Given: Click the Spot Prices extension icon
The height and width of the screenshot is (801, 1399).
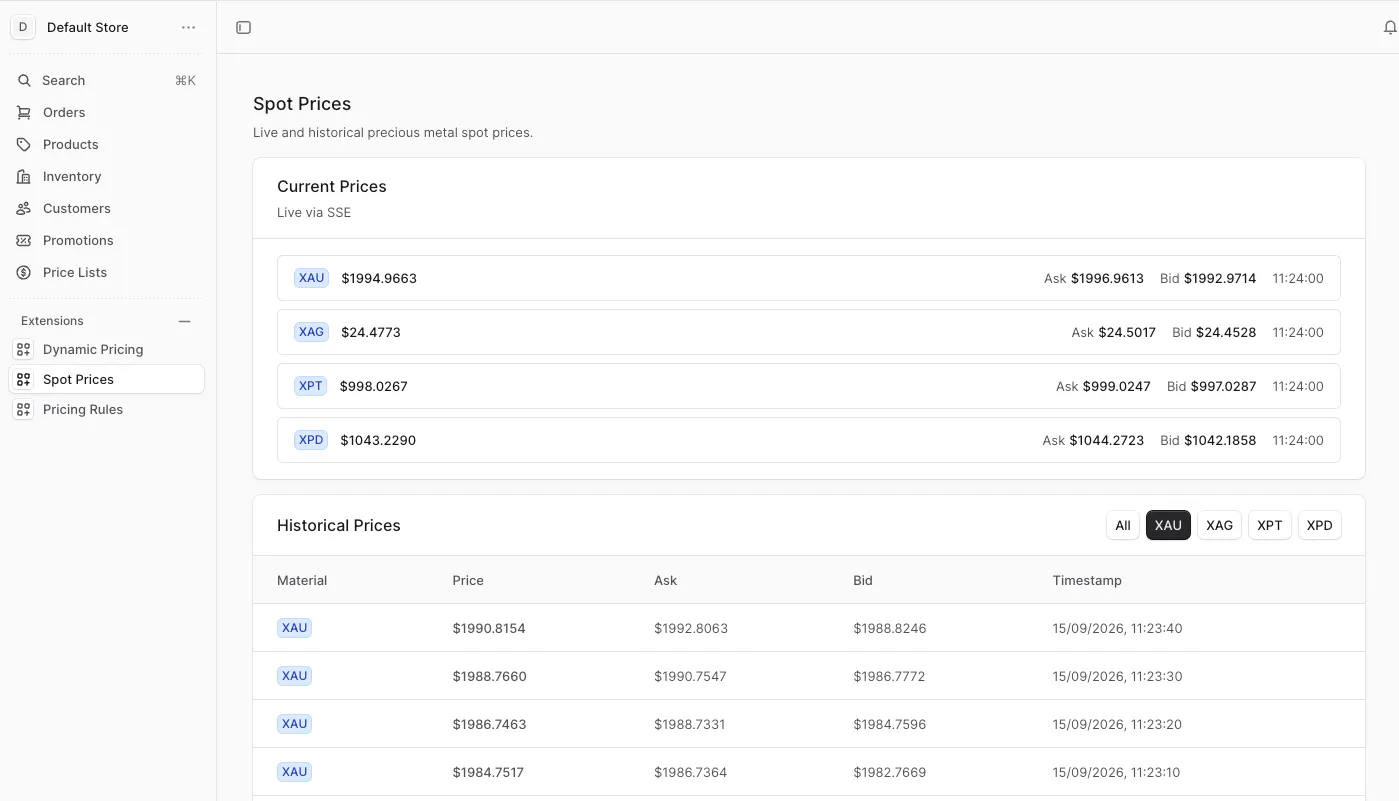Looking at the screenshot, I should tap(24, 379).
